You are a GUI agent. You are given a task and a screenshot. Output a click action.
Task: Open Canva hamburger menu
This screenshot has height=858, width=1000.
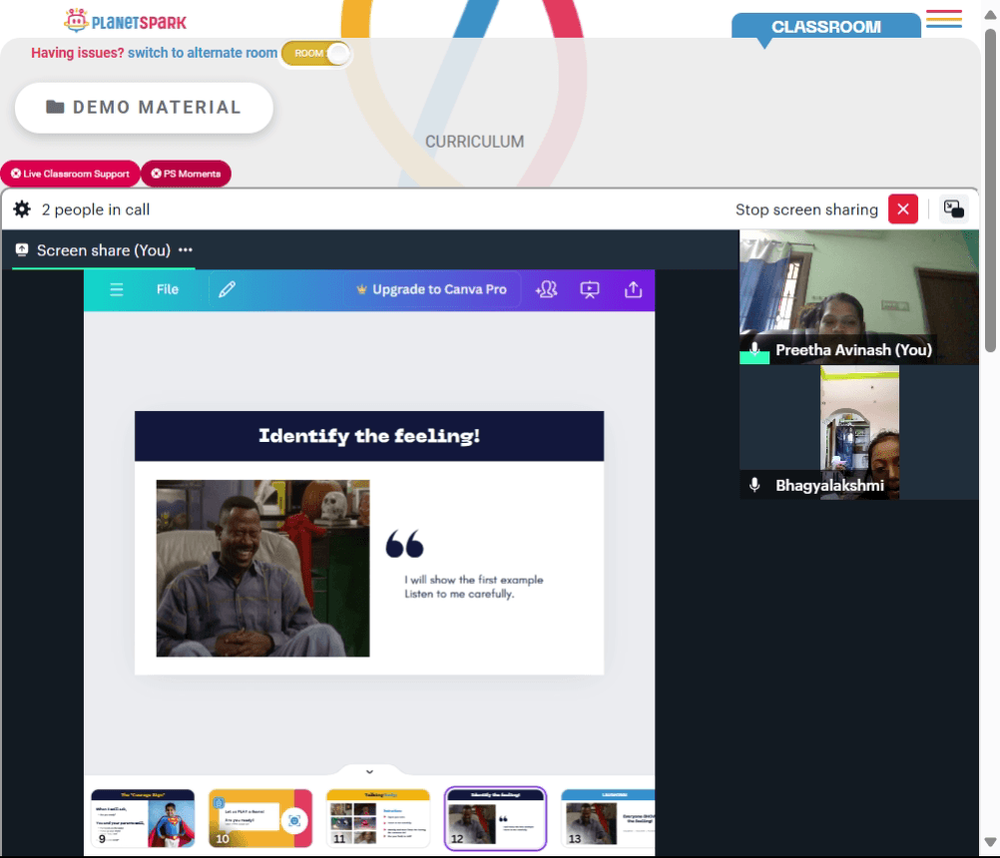(x=116, y=290)
